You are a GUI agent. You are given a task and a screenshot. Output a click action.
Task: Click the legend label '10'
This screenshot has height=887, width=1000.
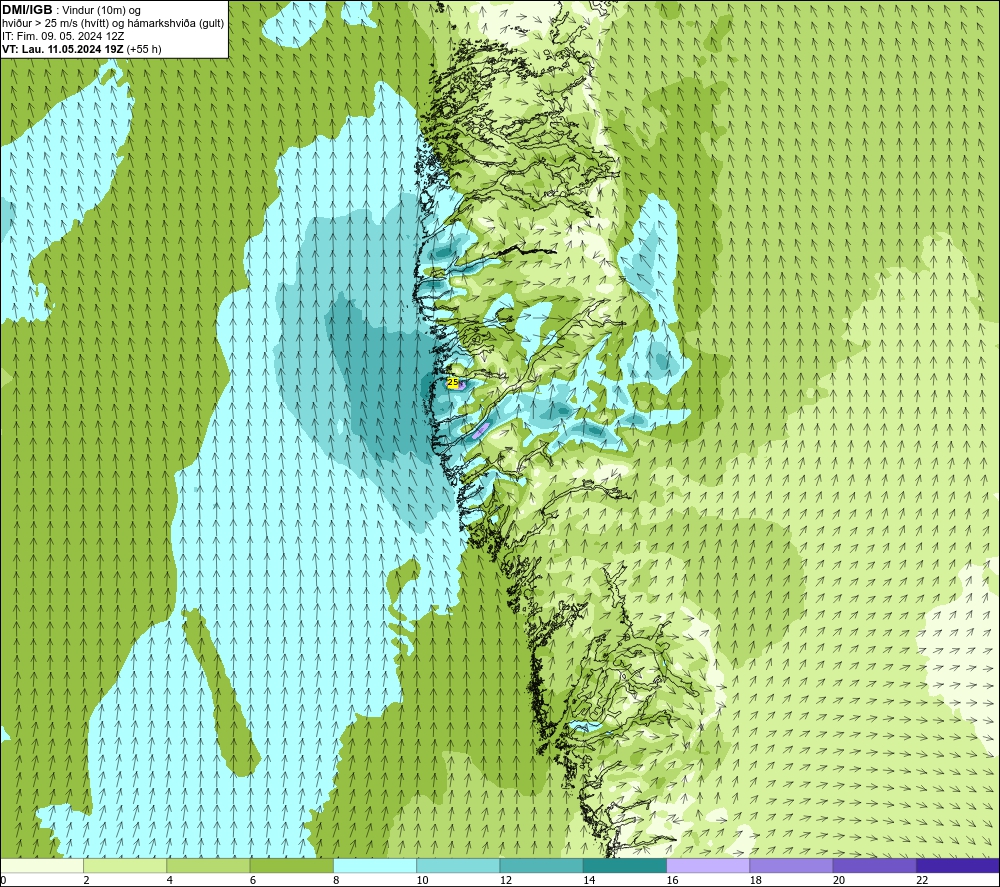(422, 880)
